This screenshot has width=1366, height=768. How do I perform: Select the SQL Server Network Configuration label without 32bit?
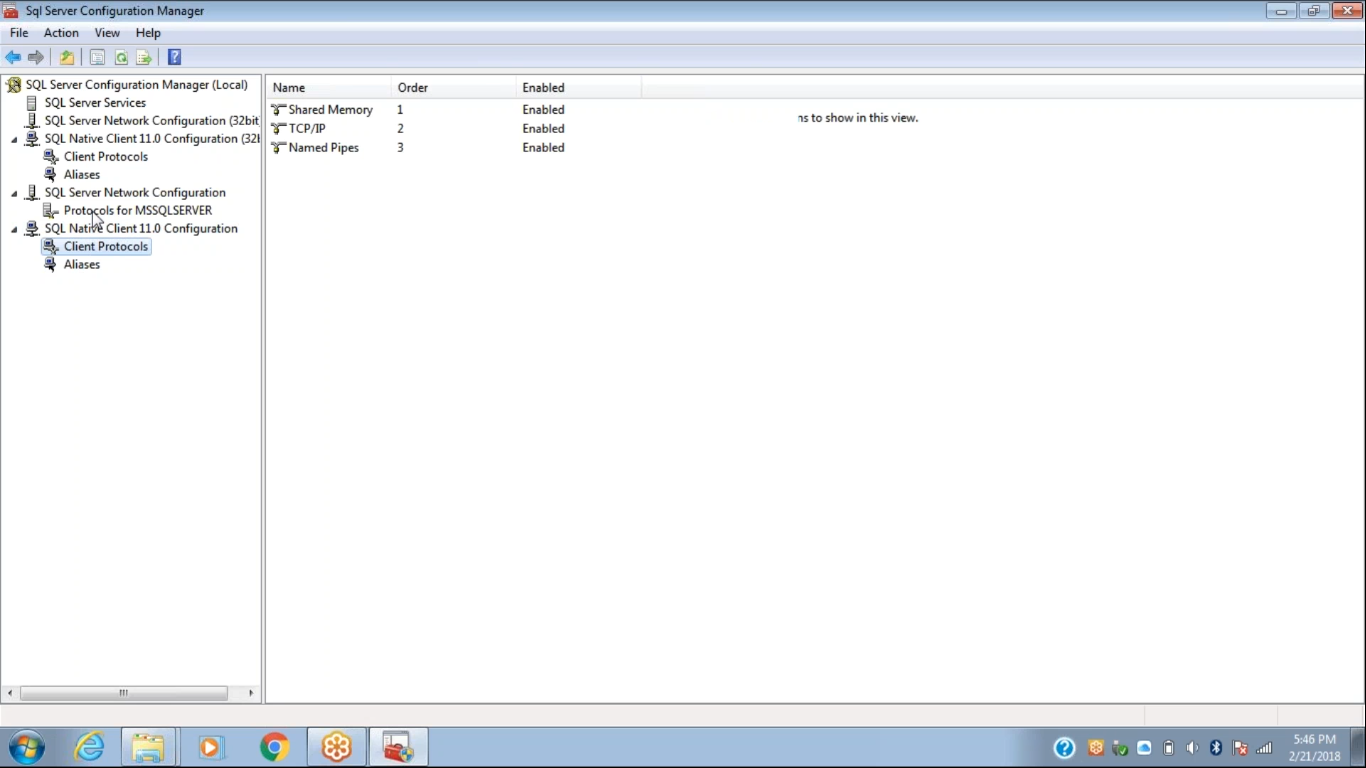tap(135, 193)
